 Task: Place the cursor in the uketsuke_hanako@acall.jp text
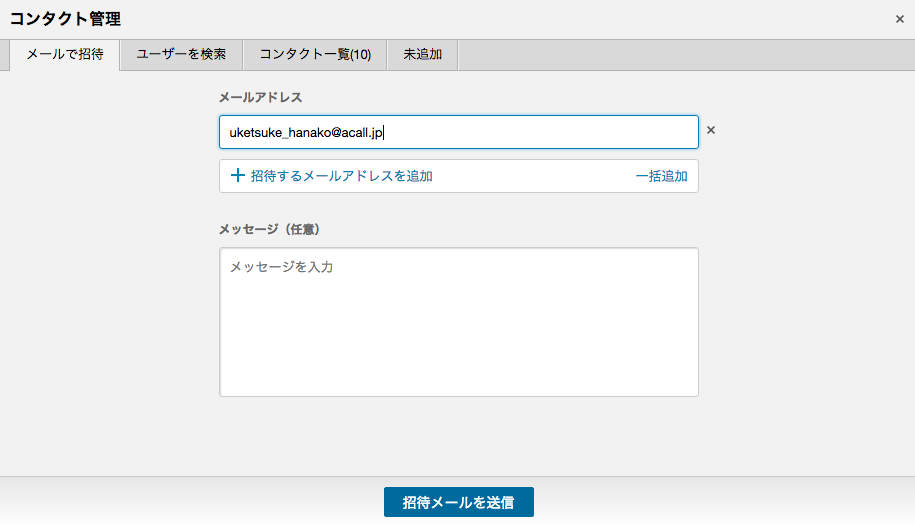[306, 132]
